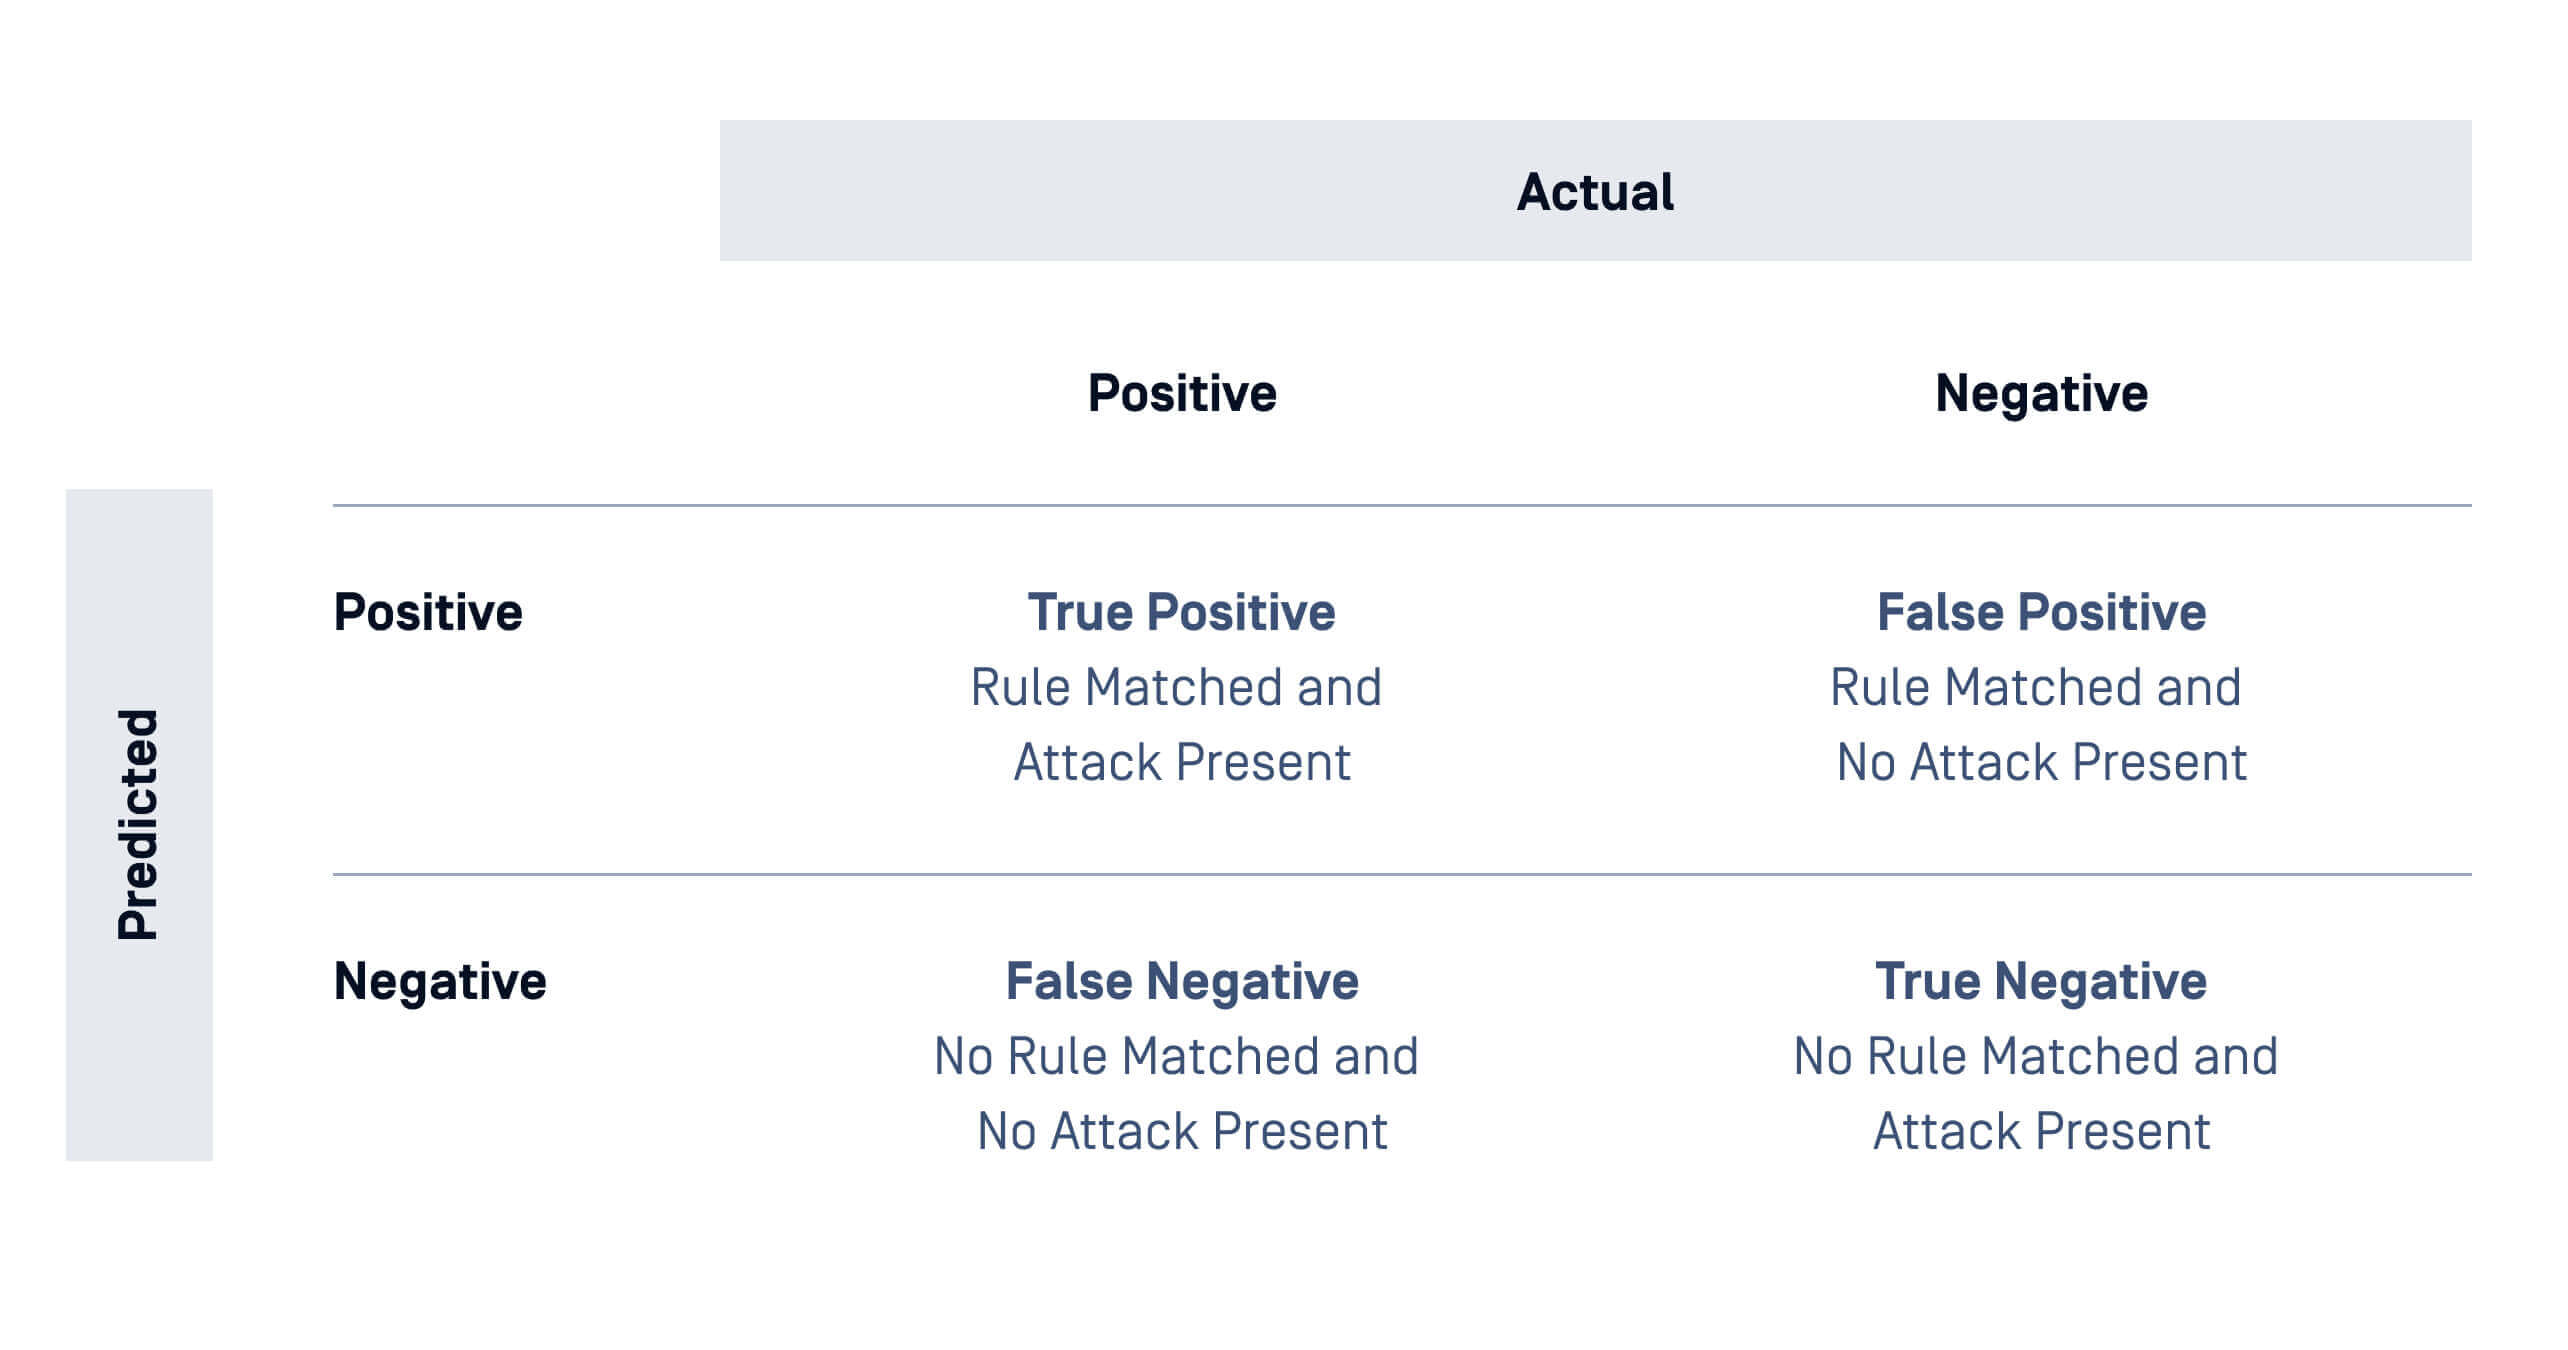
Task: Click the divider line above the Negative row
Action: point(1400,875)
